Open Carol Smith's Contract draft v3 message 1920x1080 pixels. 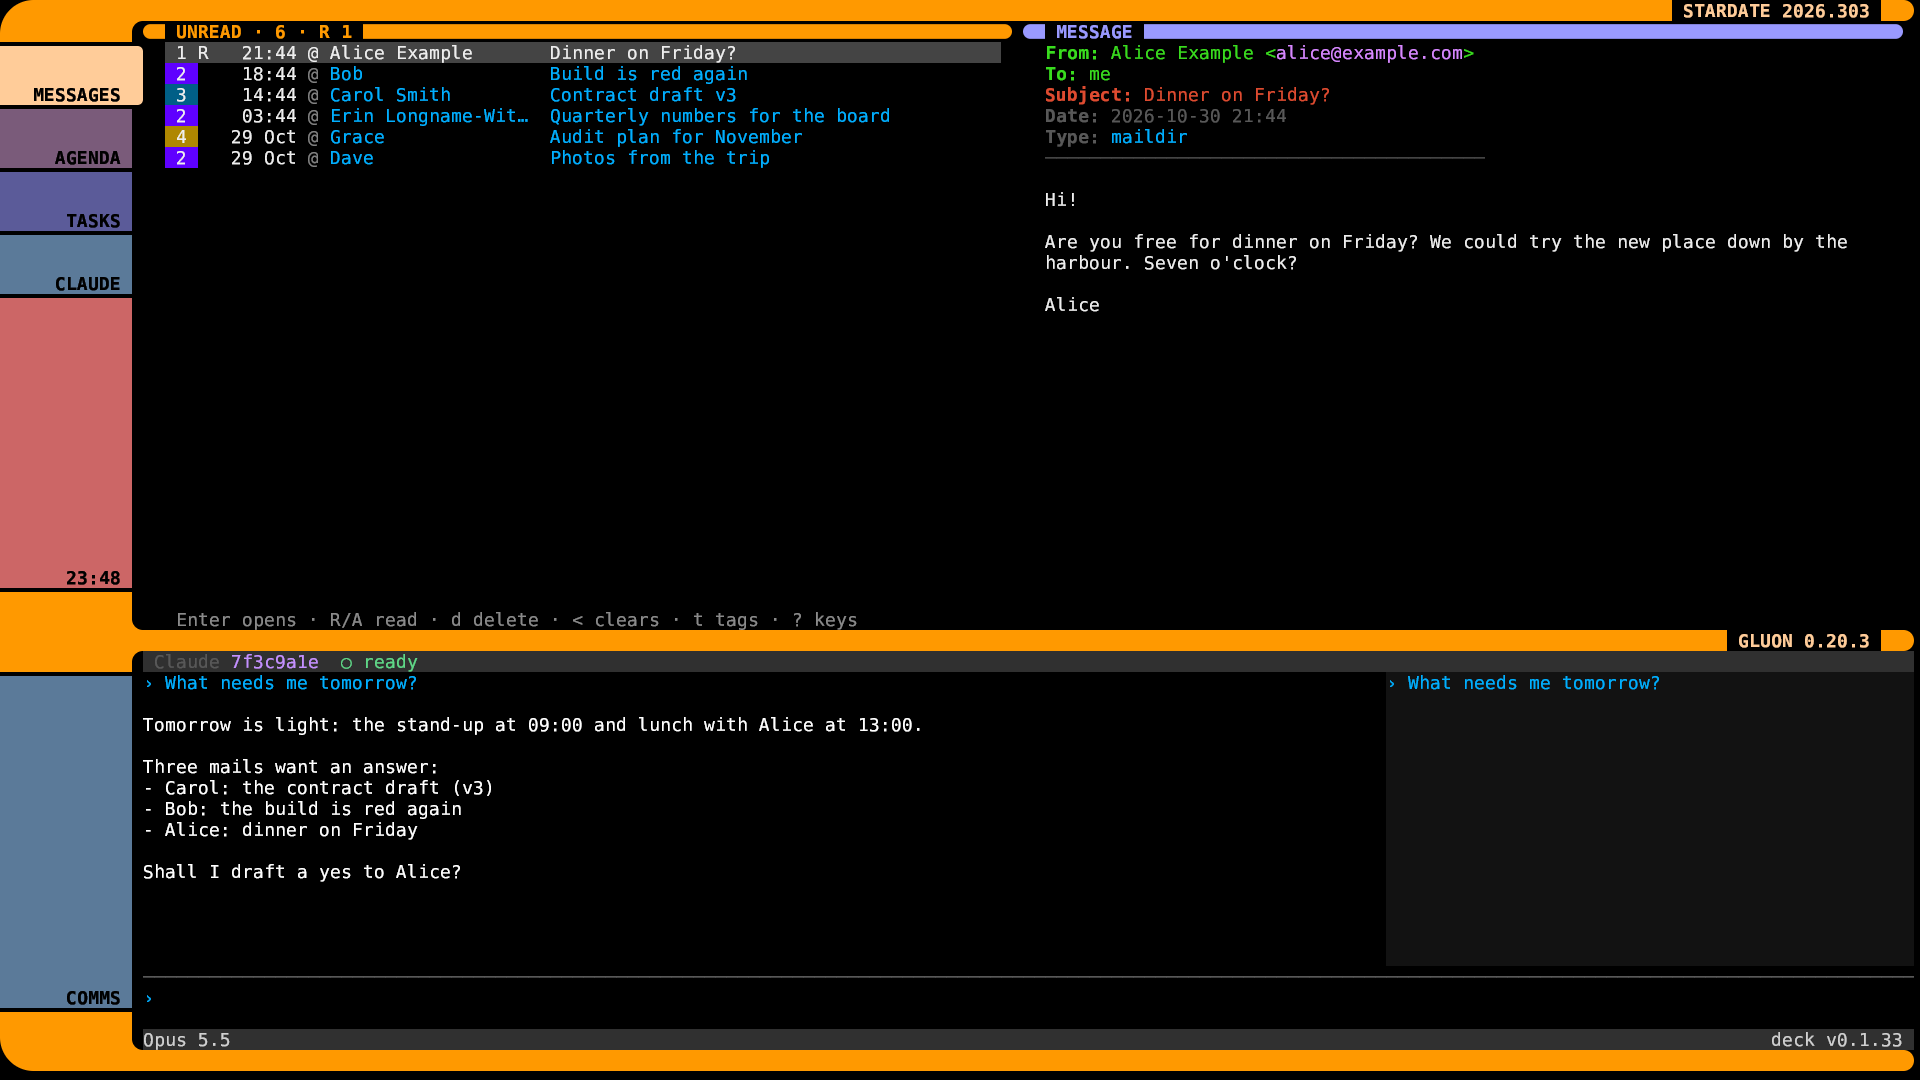[x=583, y=95]
